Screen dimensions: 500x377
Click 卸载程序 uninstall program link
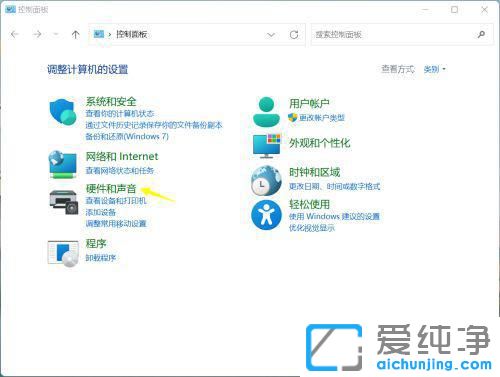pyautogui.click(x=101, y=258)
